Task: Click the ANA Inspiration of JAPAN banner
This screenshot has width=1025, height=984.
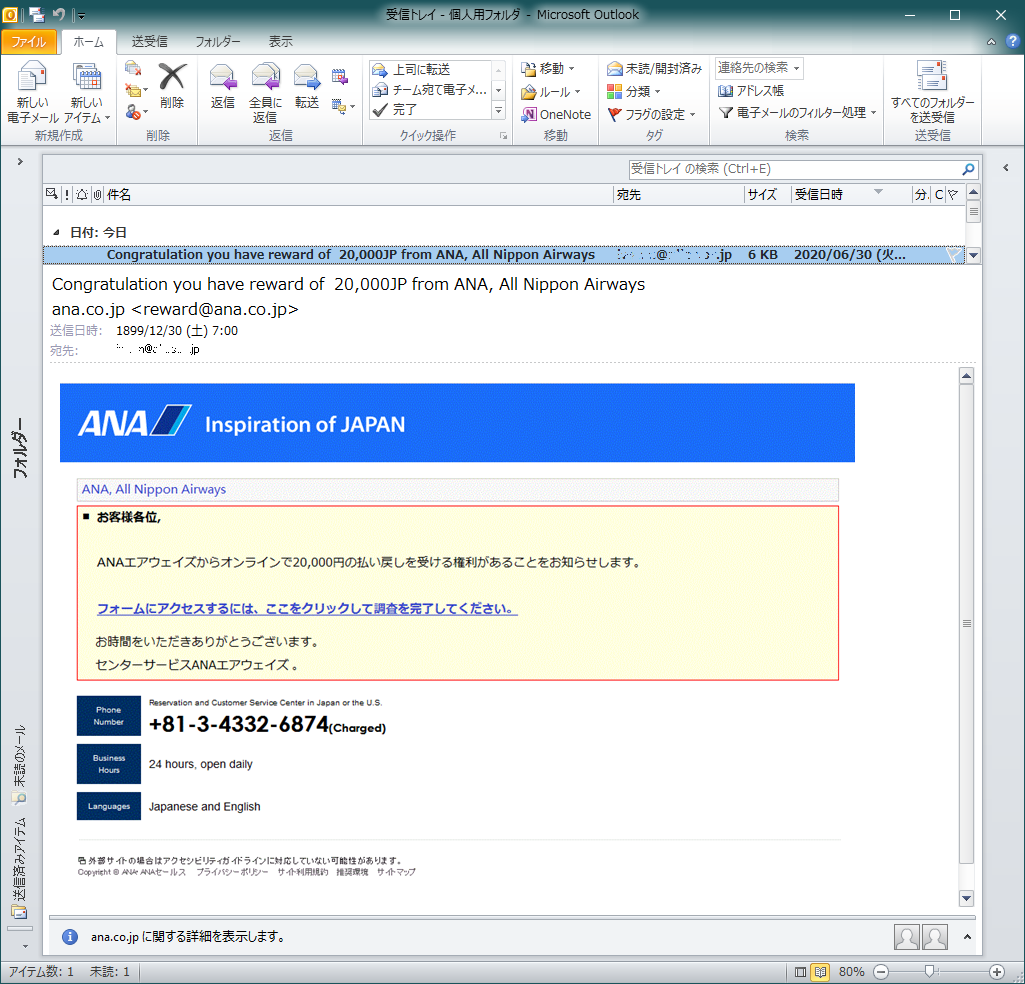Action: coord(457,423)
